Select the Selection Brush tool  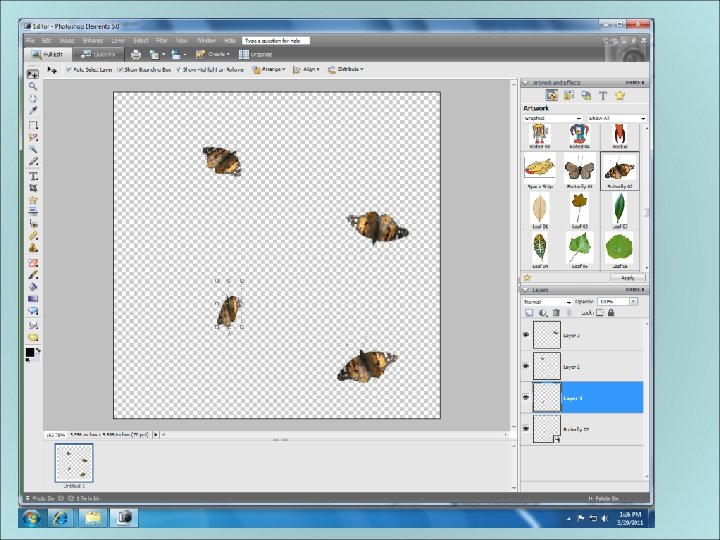(x=33, y=161)
